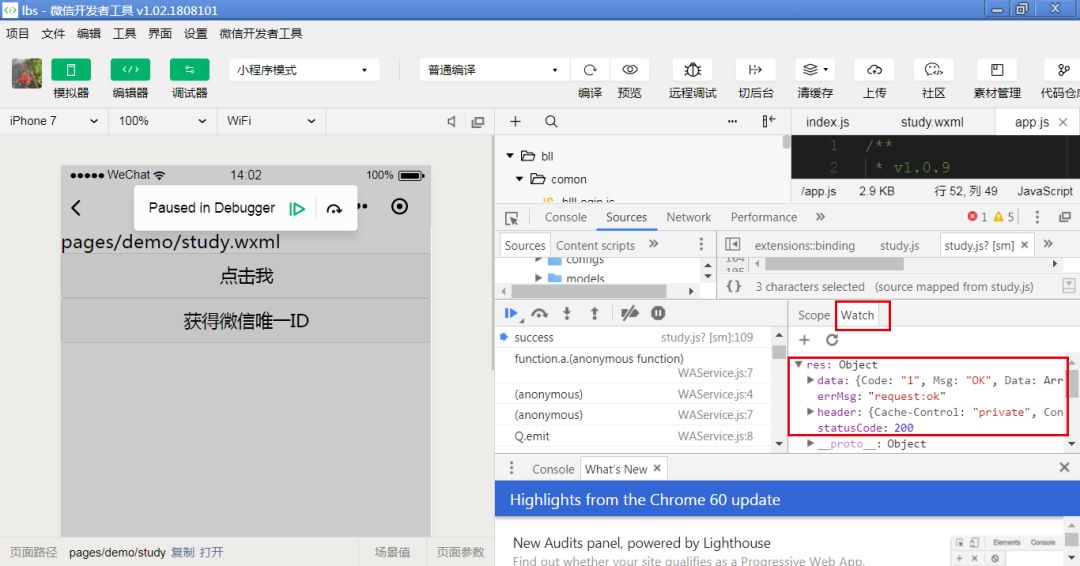The height and width of the screenshot is (566, 1080).
Task: Switch to the index.js editor tab
Action: coord(827,122)
